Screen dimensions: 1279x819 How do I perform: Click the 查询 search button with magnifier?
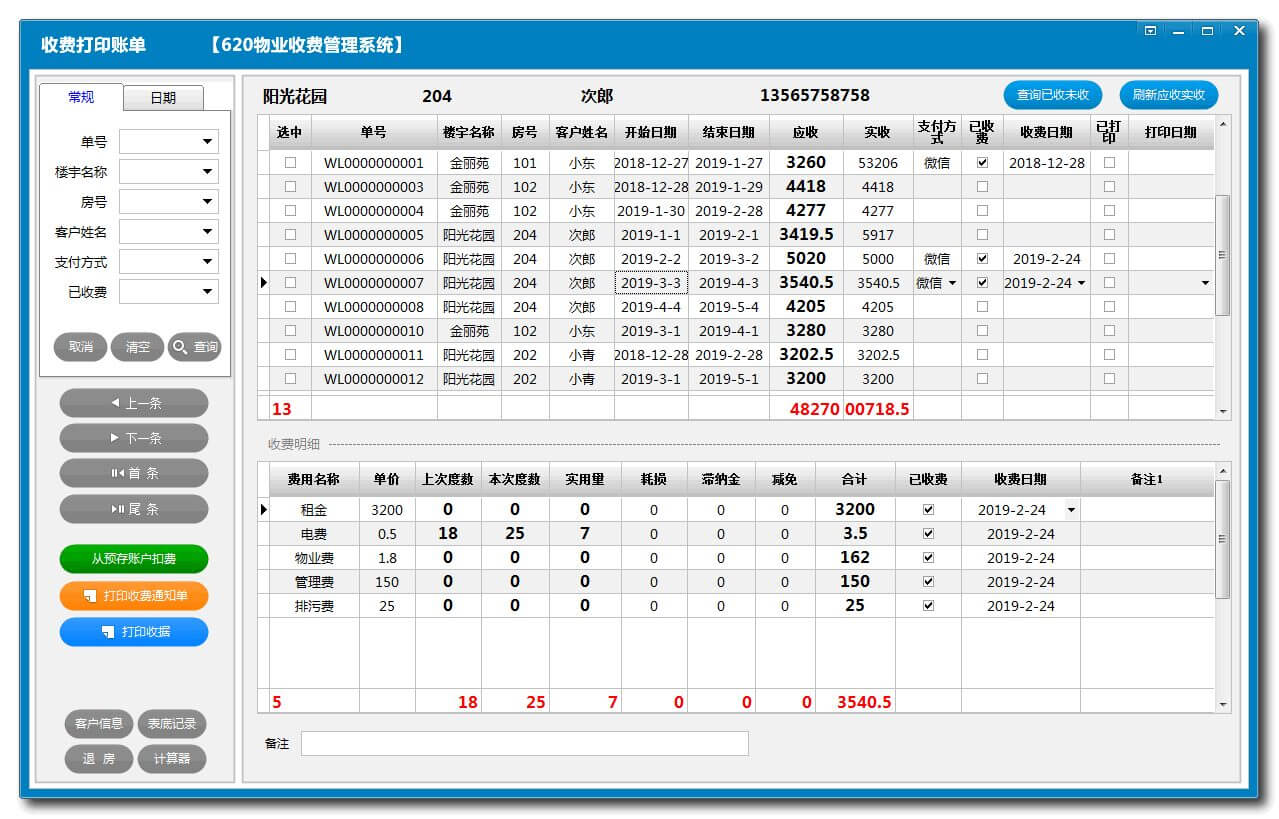(194, 347)
